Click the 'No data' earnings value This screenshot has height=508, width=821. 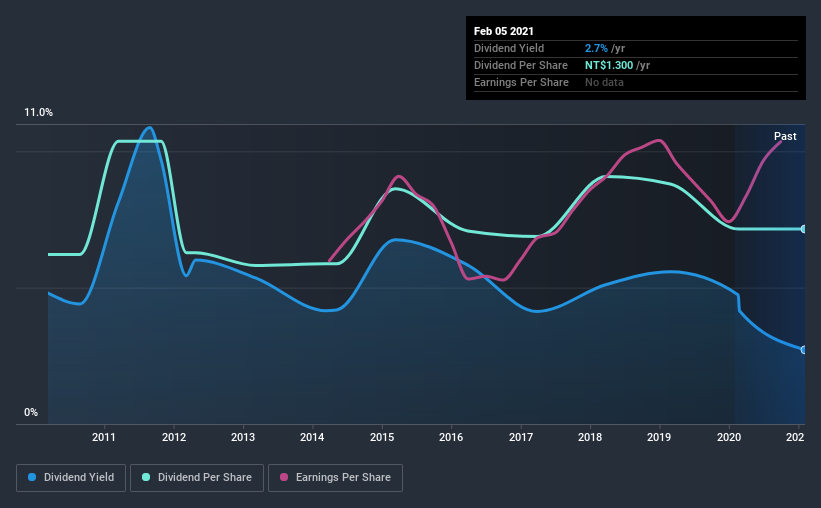604,82
